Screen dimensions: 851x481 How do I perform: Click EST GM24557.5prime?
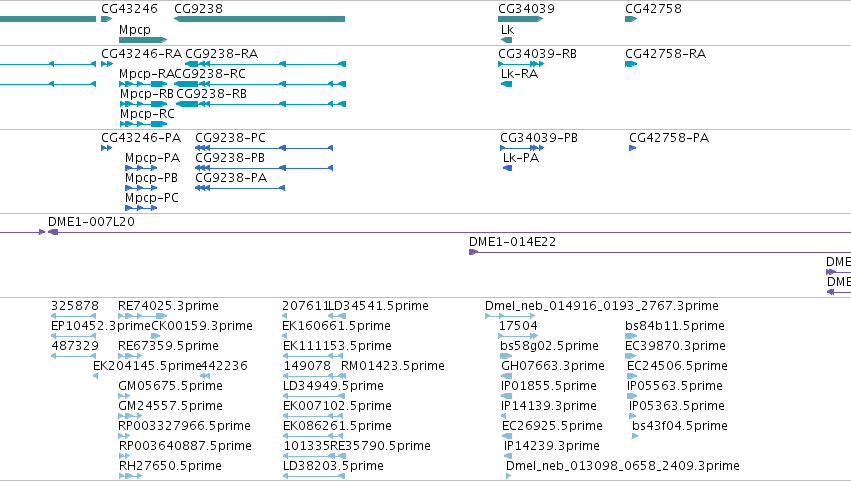170,407
